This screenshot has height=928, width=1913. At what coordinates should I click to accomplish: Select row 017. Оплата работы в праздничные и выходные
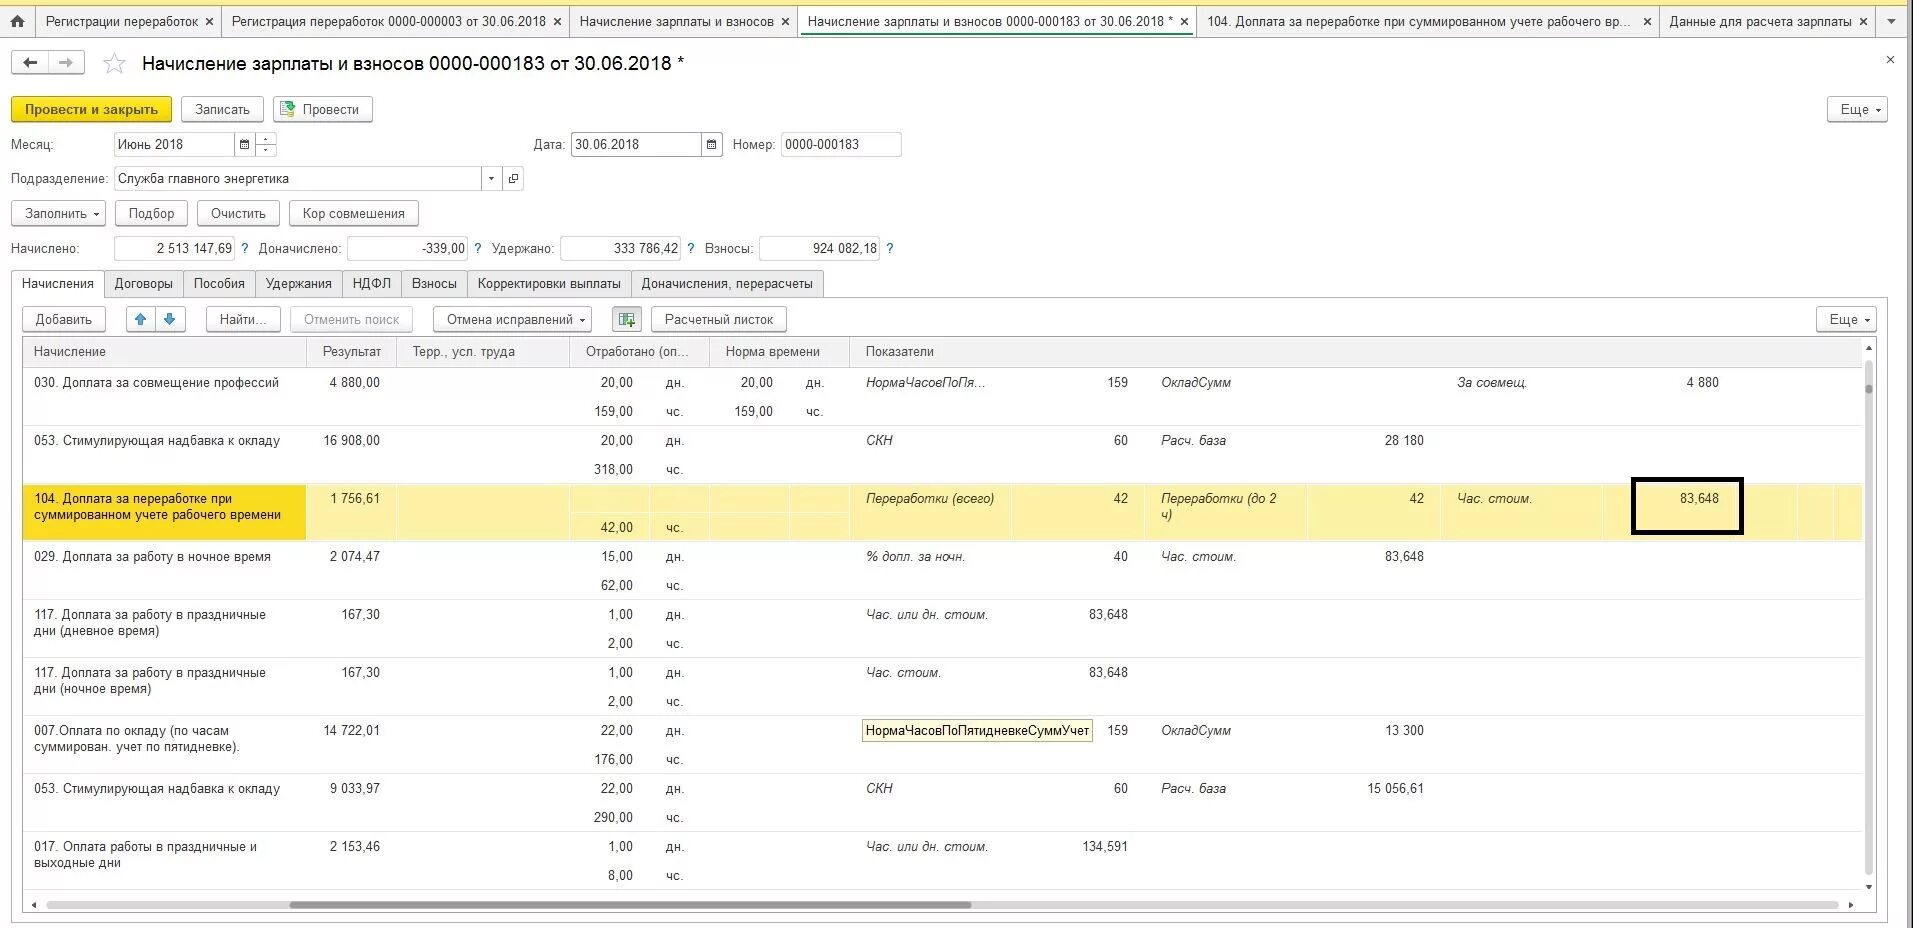tap(942, 861)
